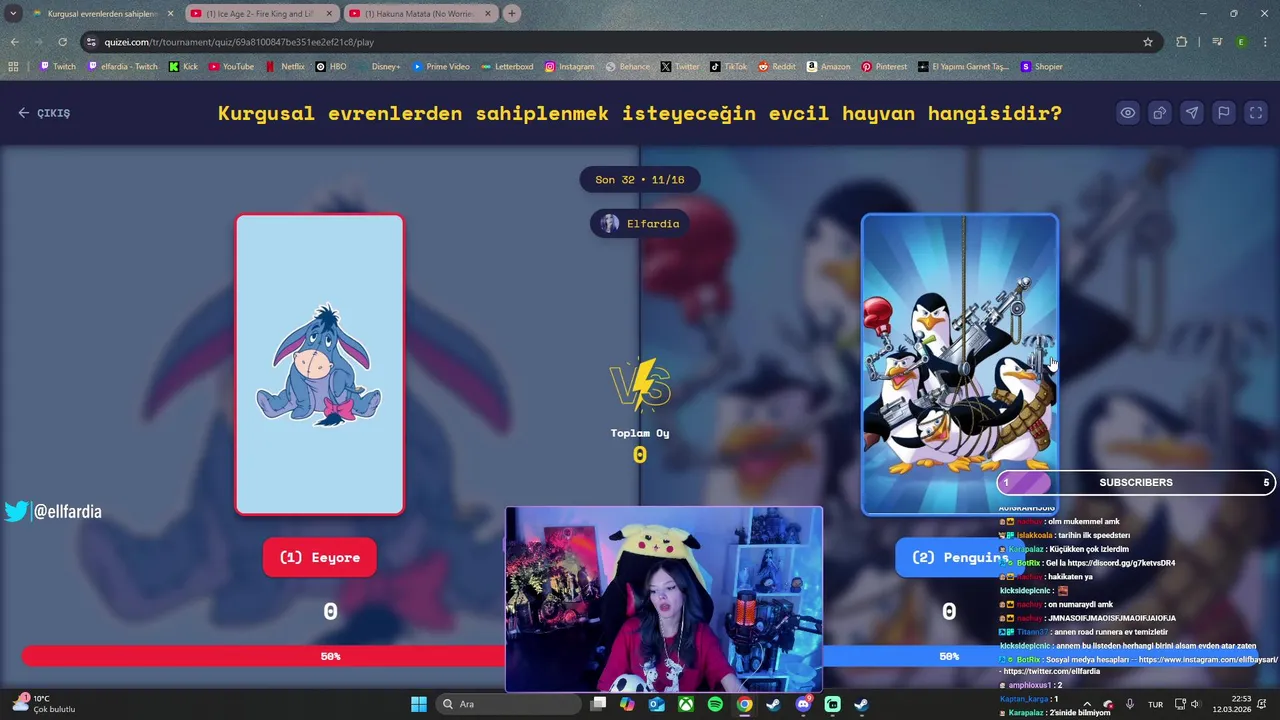This screenshot has width=1280, height=720.
Task: Open the elfardia - Twitch bookmark
Action: click(x=122, y=67)
